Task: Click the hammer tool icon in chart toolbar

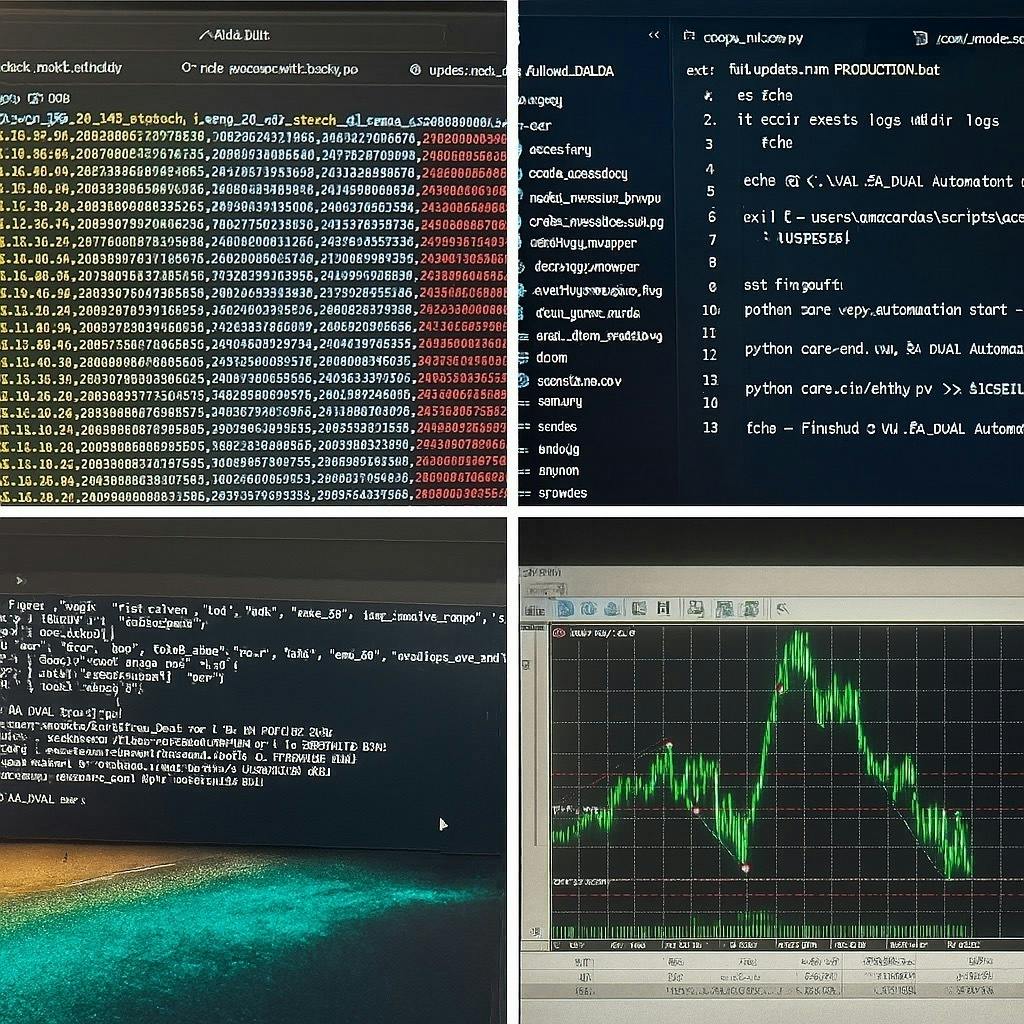Action: (x=782, y=608)
